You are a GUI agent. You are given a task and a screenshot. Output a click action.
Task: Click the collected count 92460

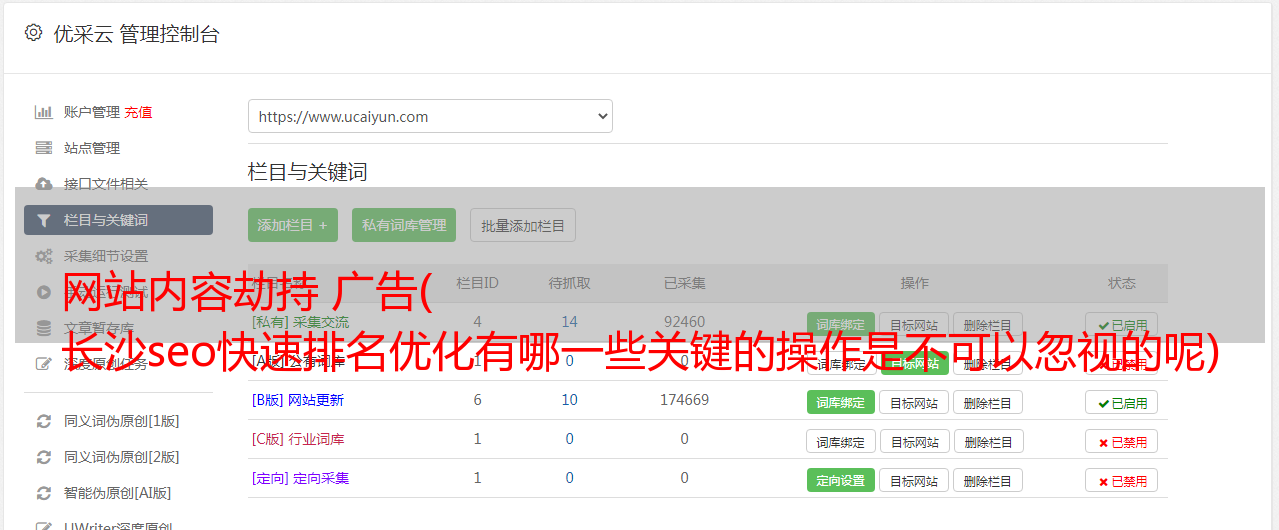click(684, 322)
